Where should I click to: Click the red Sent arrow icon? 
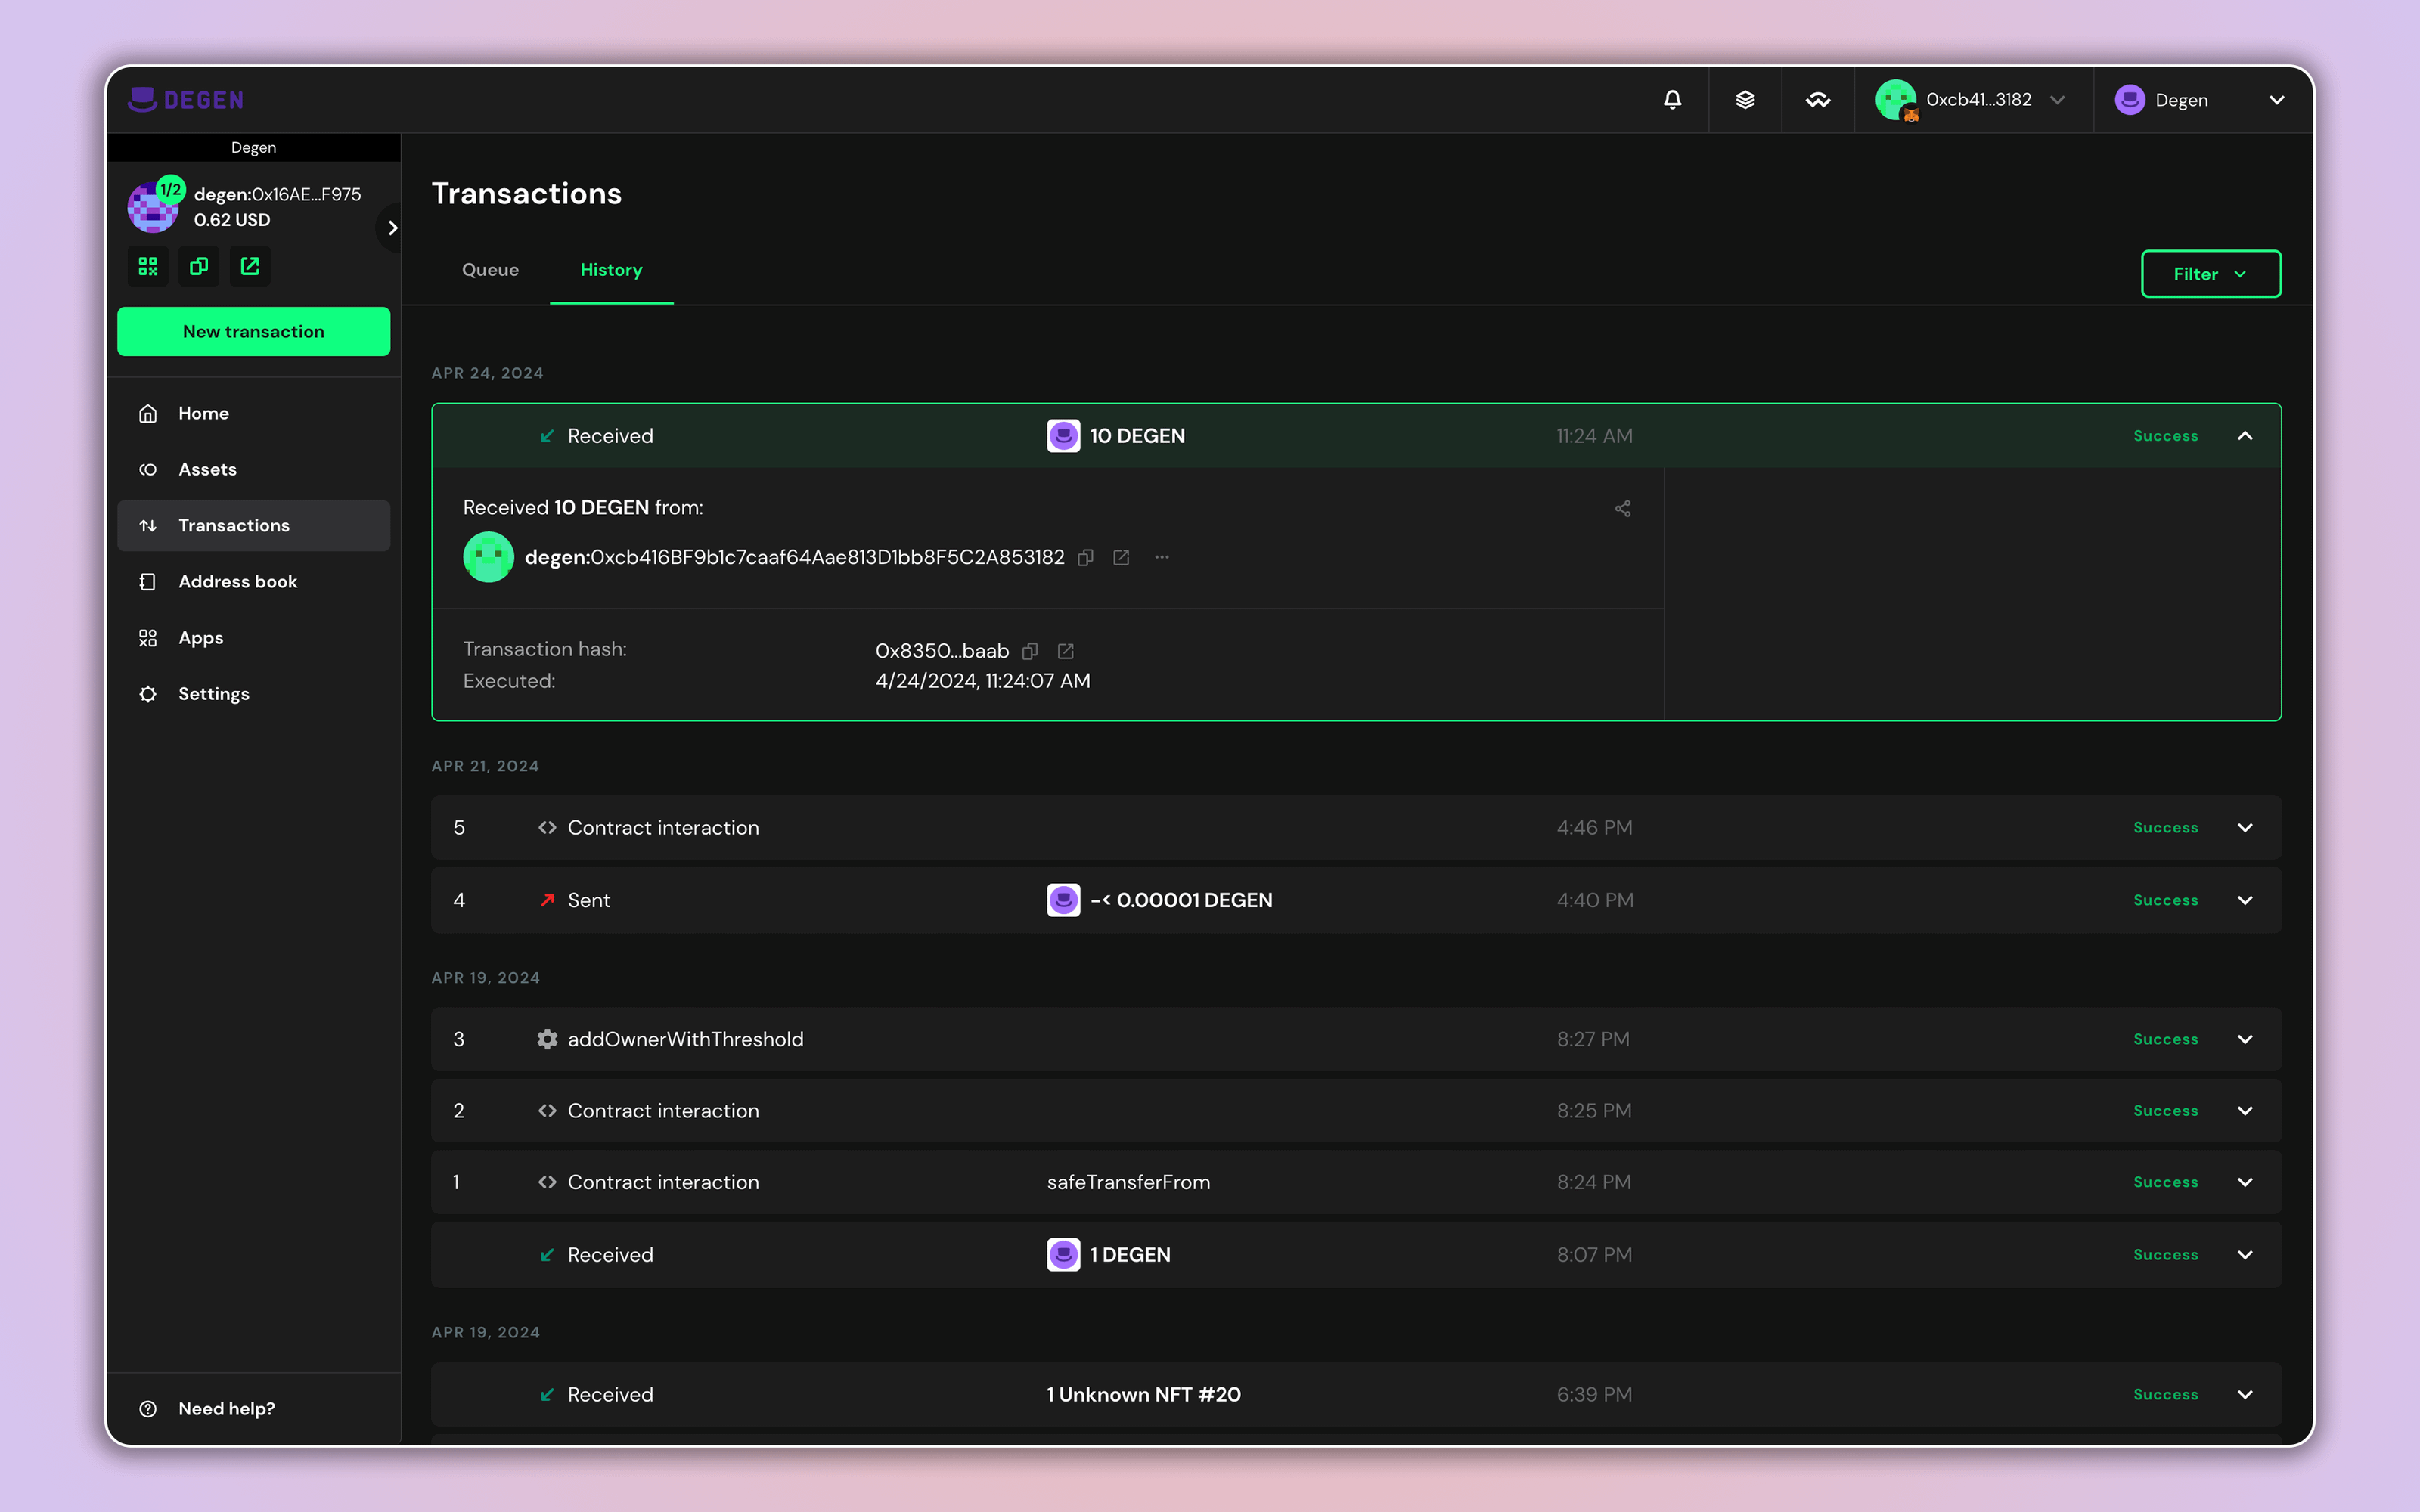tap(547, 900)
